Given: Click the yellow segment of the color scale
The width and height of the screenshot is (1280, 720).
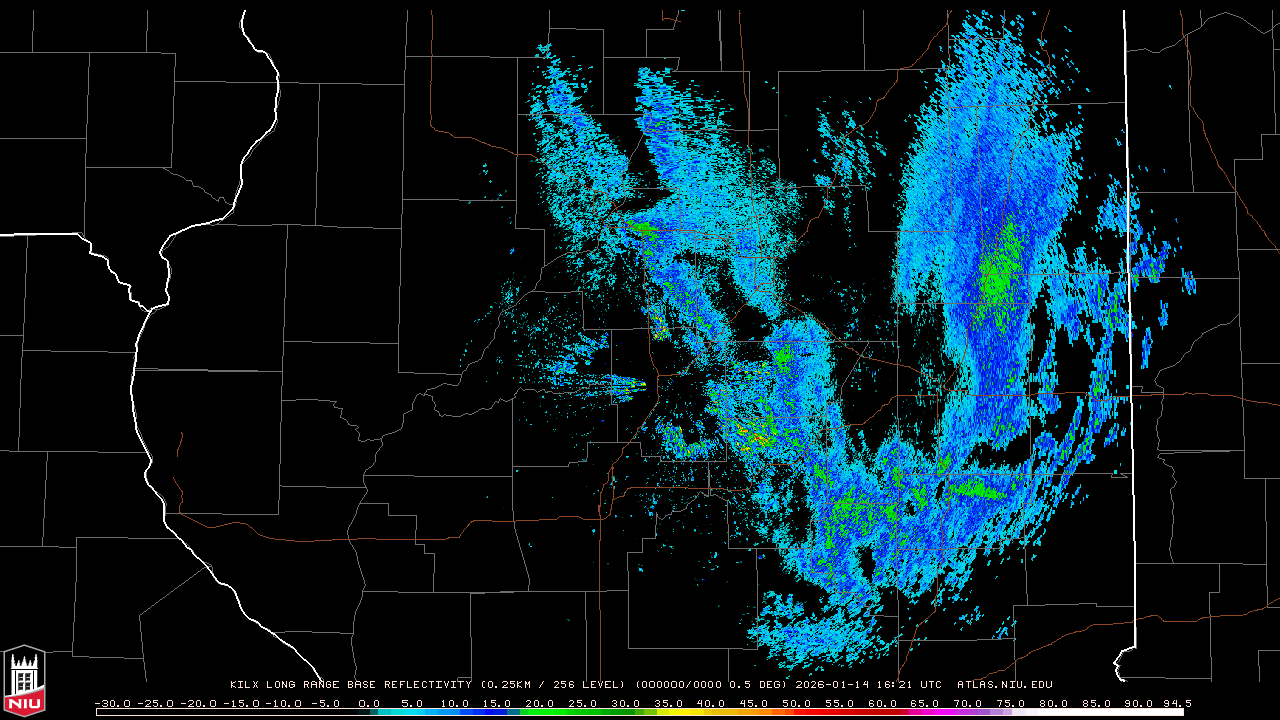Looking at the screenshot, I should click(690, 712).
